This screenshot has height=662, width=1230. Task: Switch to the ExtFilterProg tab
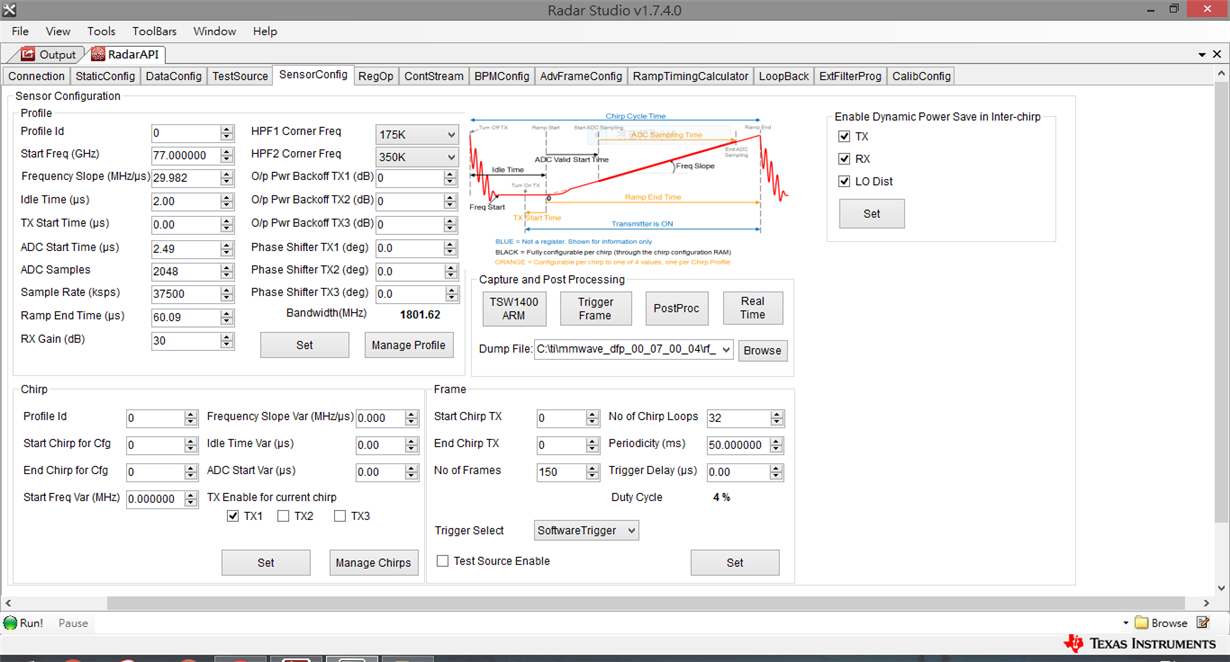coord(850,76)
